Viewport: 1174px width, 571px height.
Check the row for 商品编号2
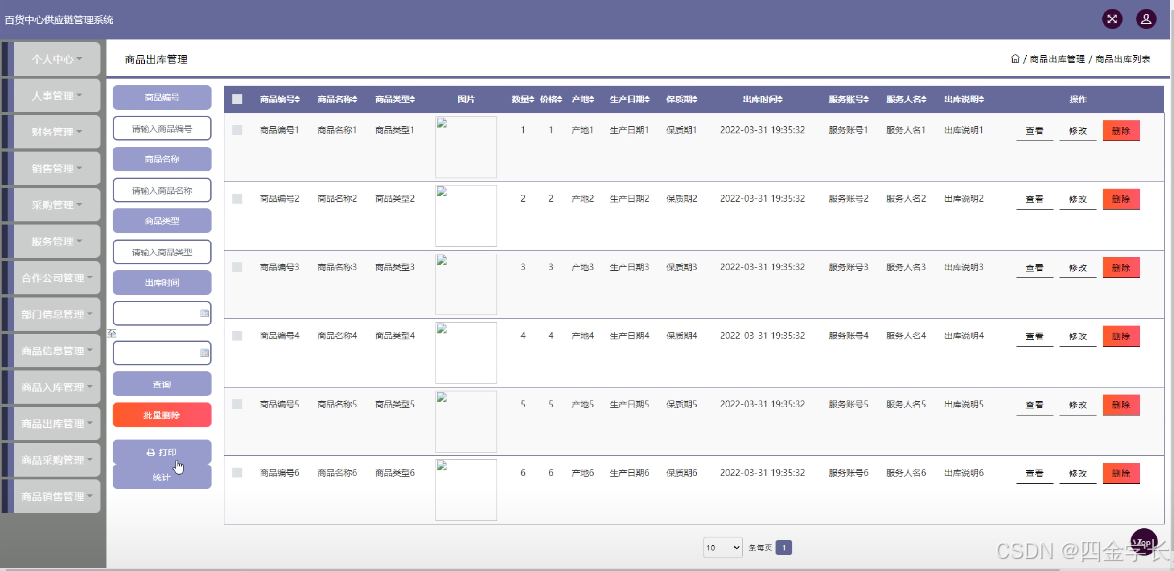pyautogui.click(x=237, y=199)
